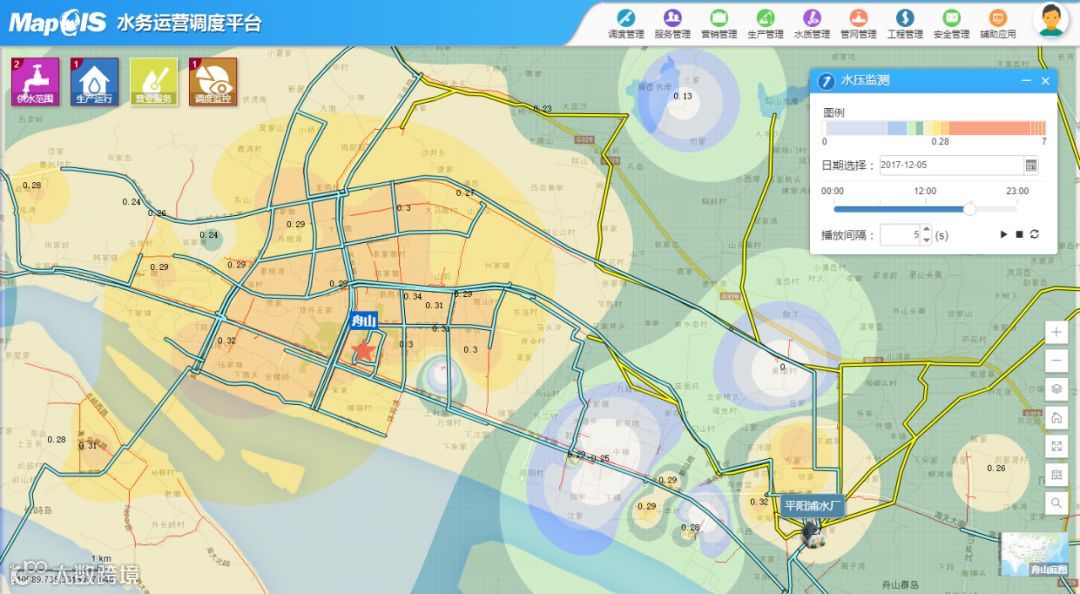Image resolution: width=1080 pixels, height=594 pixels.
Task: Play the pressure animation
Action: coord(1004,235)
